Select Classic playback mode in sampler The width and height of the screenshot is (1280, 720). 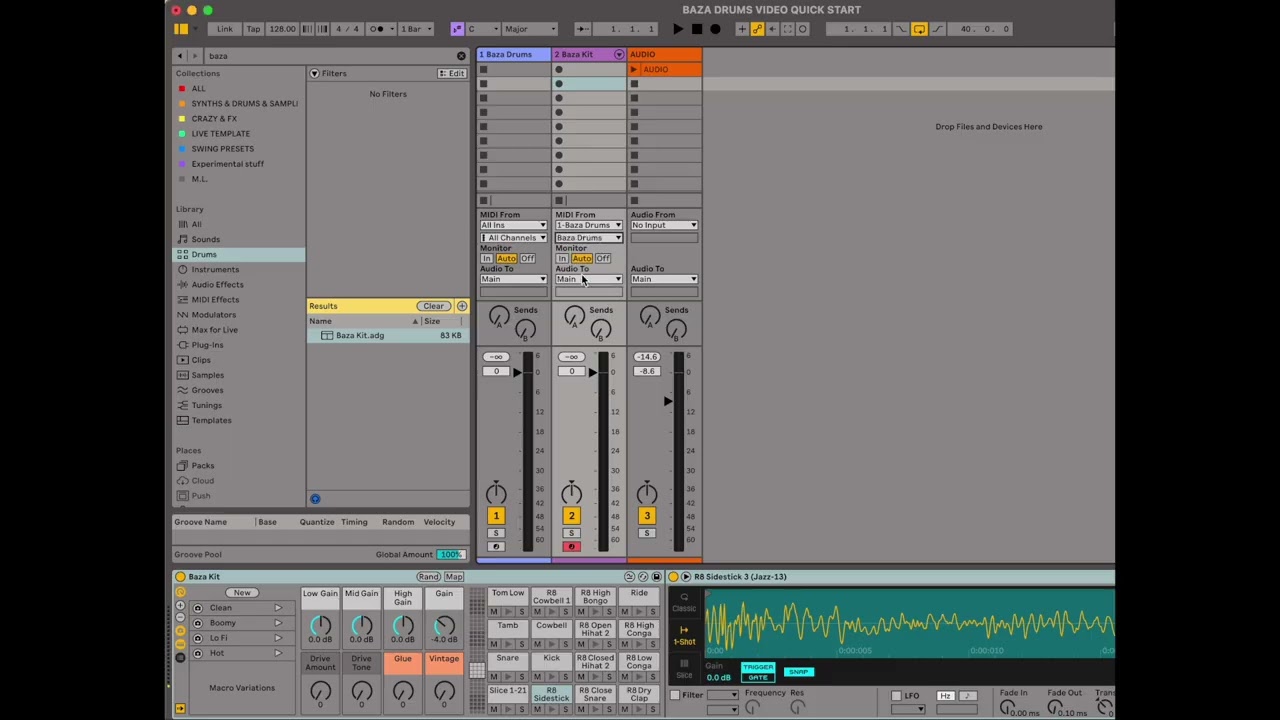click(x=684, y=604)
